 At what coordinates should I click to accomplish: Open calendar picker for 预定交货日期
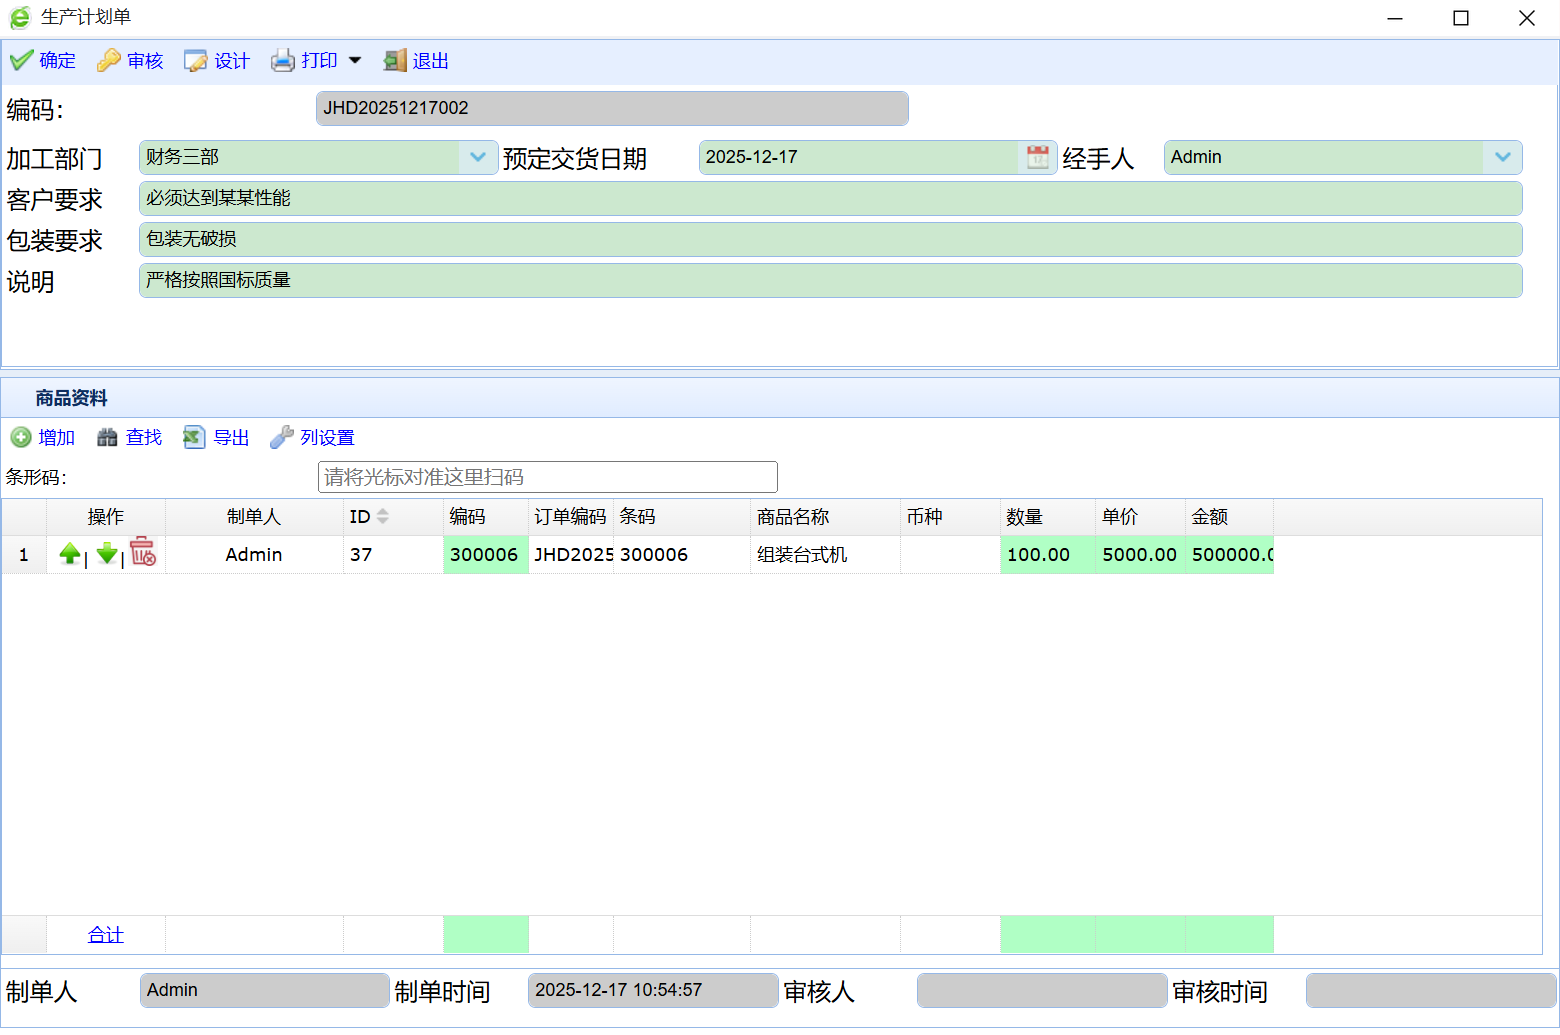pyautogui.click(x=1038, y=157)
